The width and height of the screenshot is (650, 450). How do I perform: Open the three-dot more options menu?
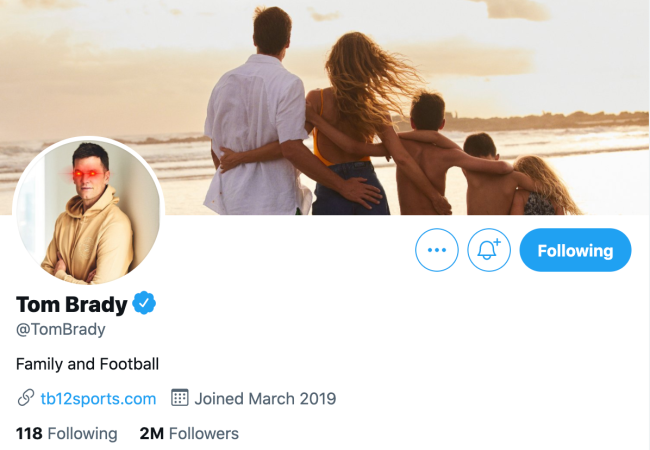tap(437, 250)
